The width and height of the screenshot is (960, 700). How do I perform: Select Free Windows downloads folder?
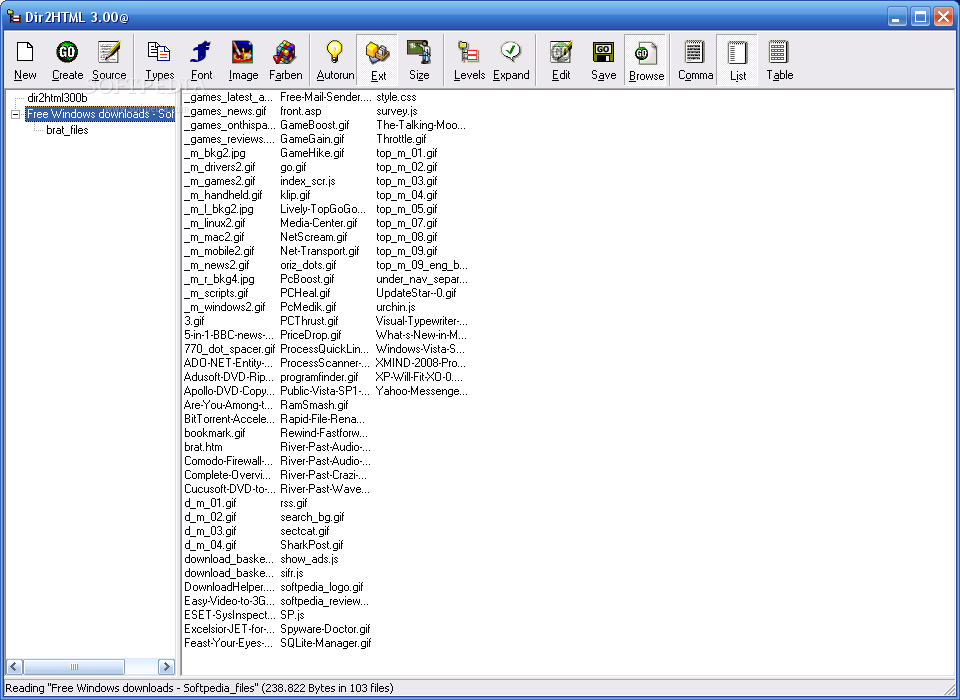(100, 114)
